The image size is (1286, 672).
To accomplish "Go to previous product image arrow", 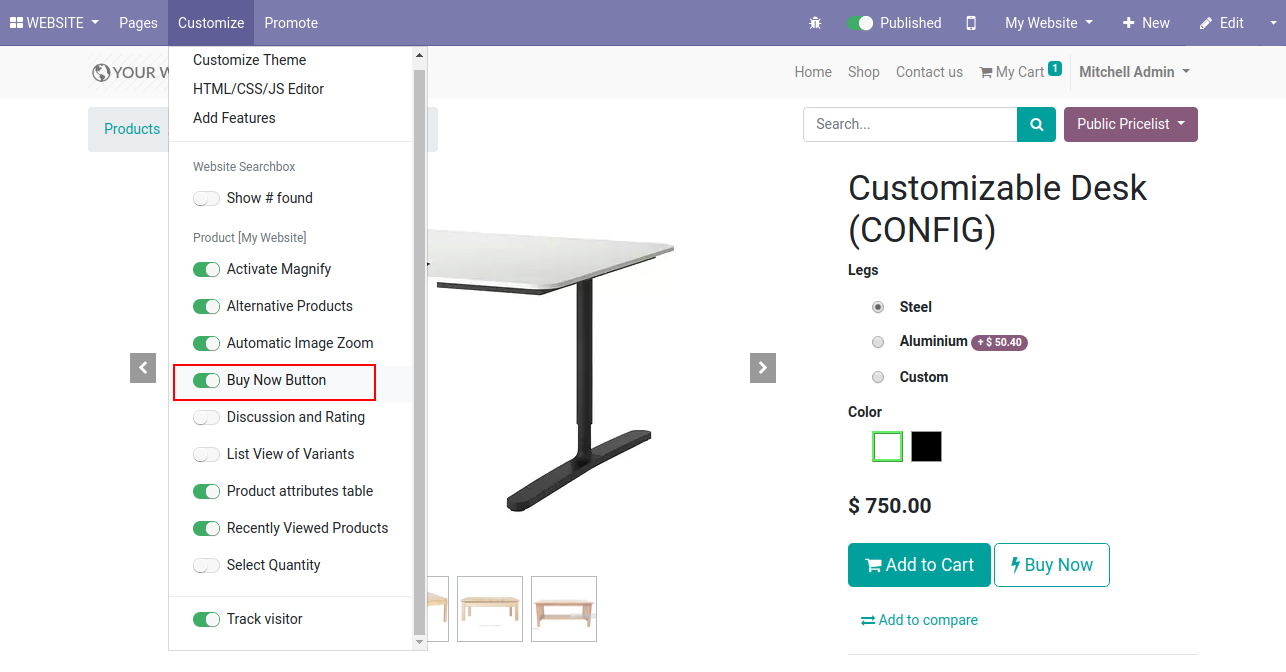I will click(143, 368).
